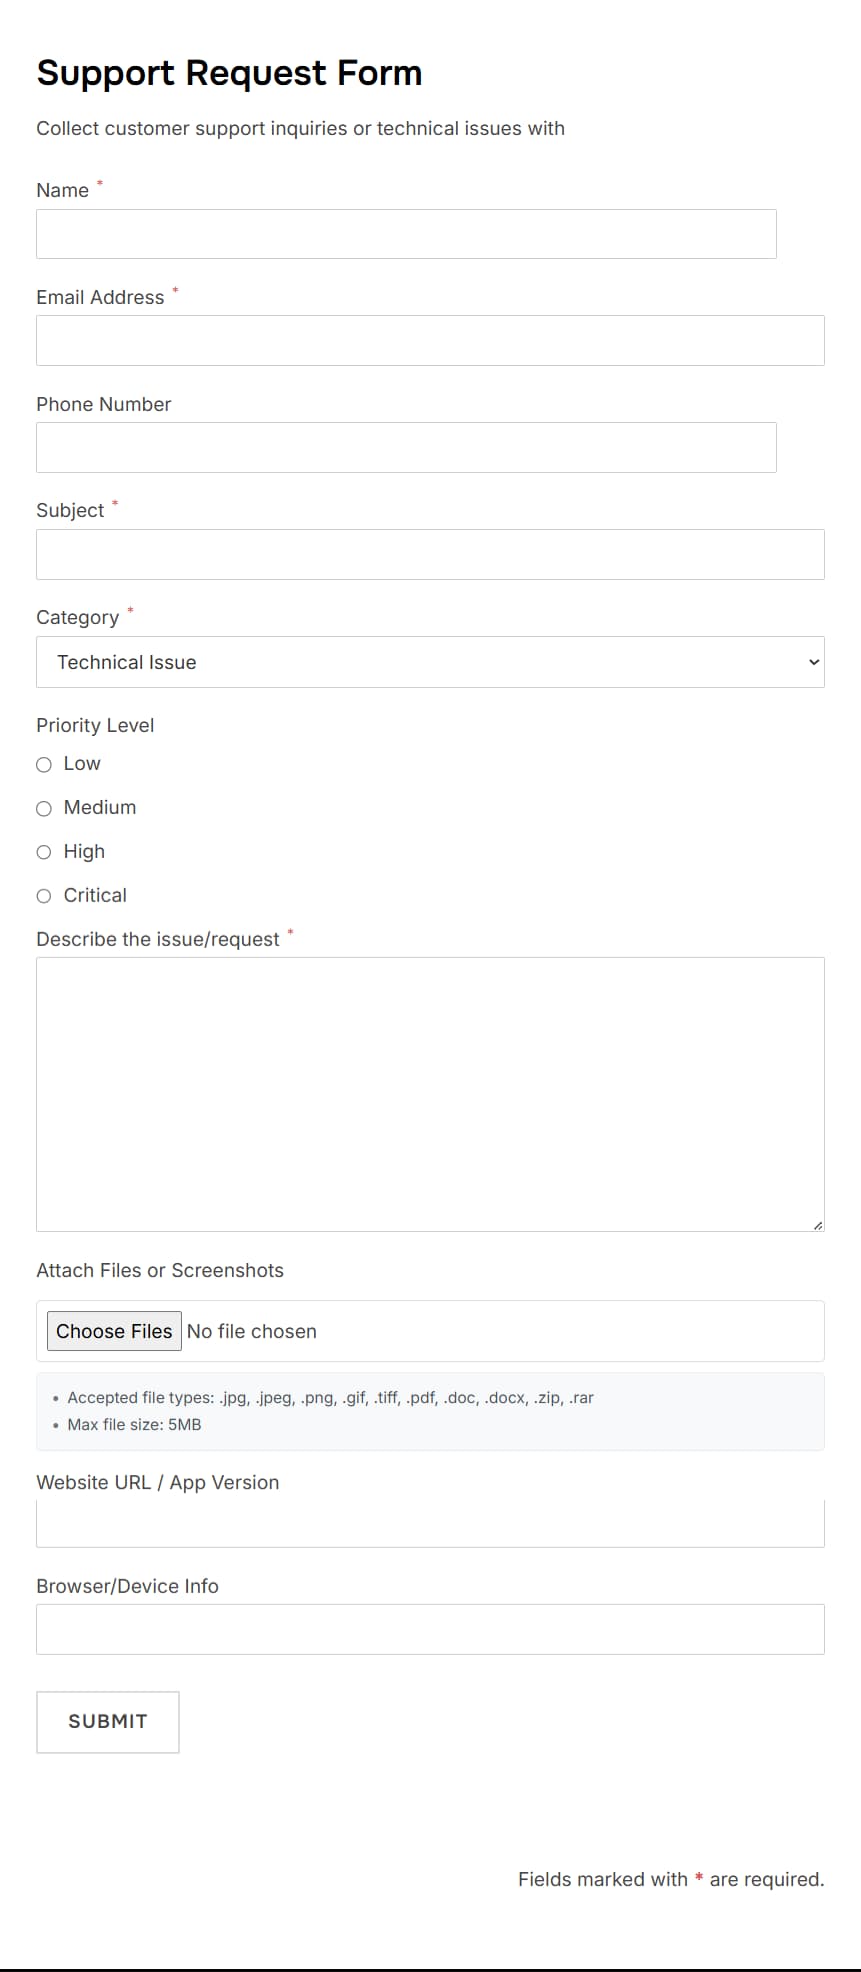Focus the Website URL / App Version field
This screenshot has width=861, height=1972.
[x=430, y=1522]
